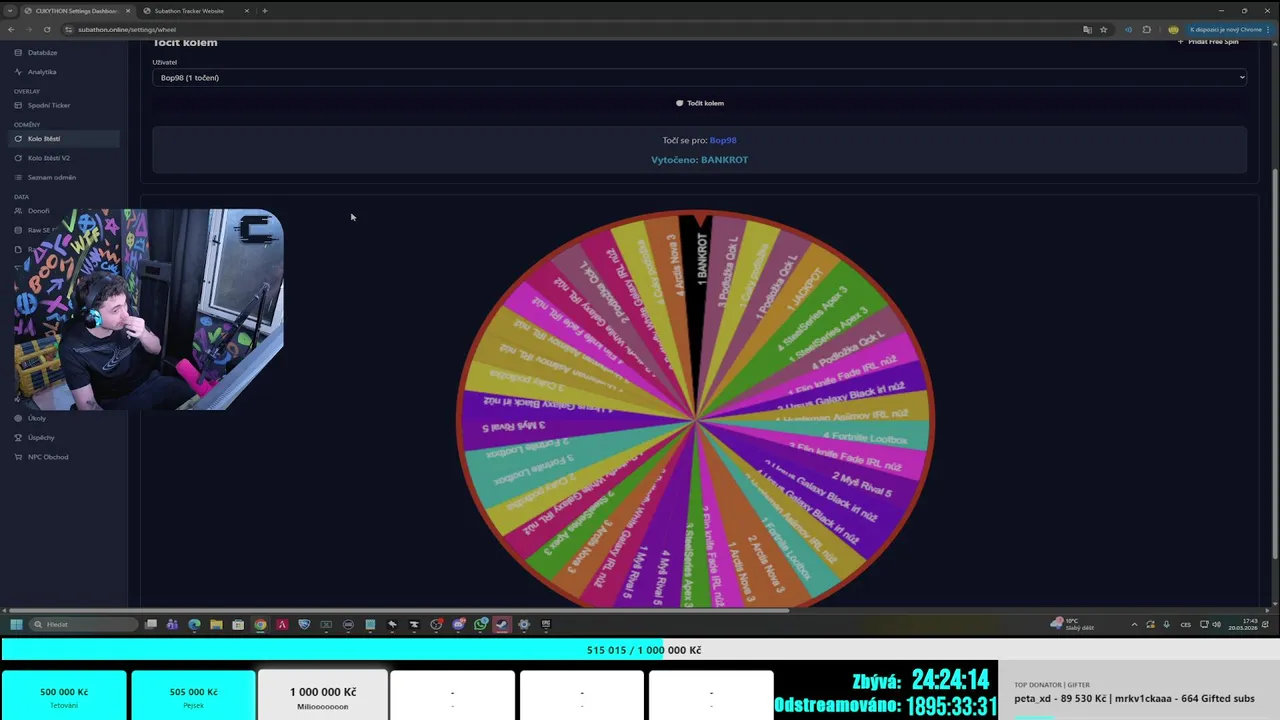Close the Subathon Tracker Website tab
The width and height of the screenshot is (1280, 720).
(247, 11)
